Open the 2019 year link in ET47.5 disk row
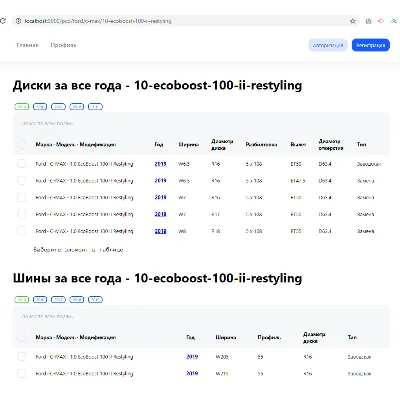 coord(160,181)
